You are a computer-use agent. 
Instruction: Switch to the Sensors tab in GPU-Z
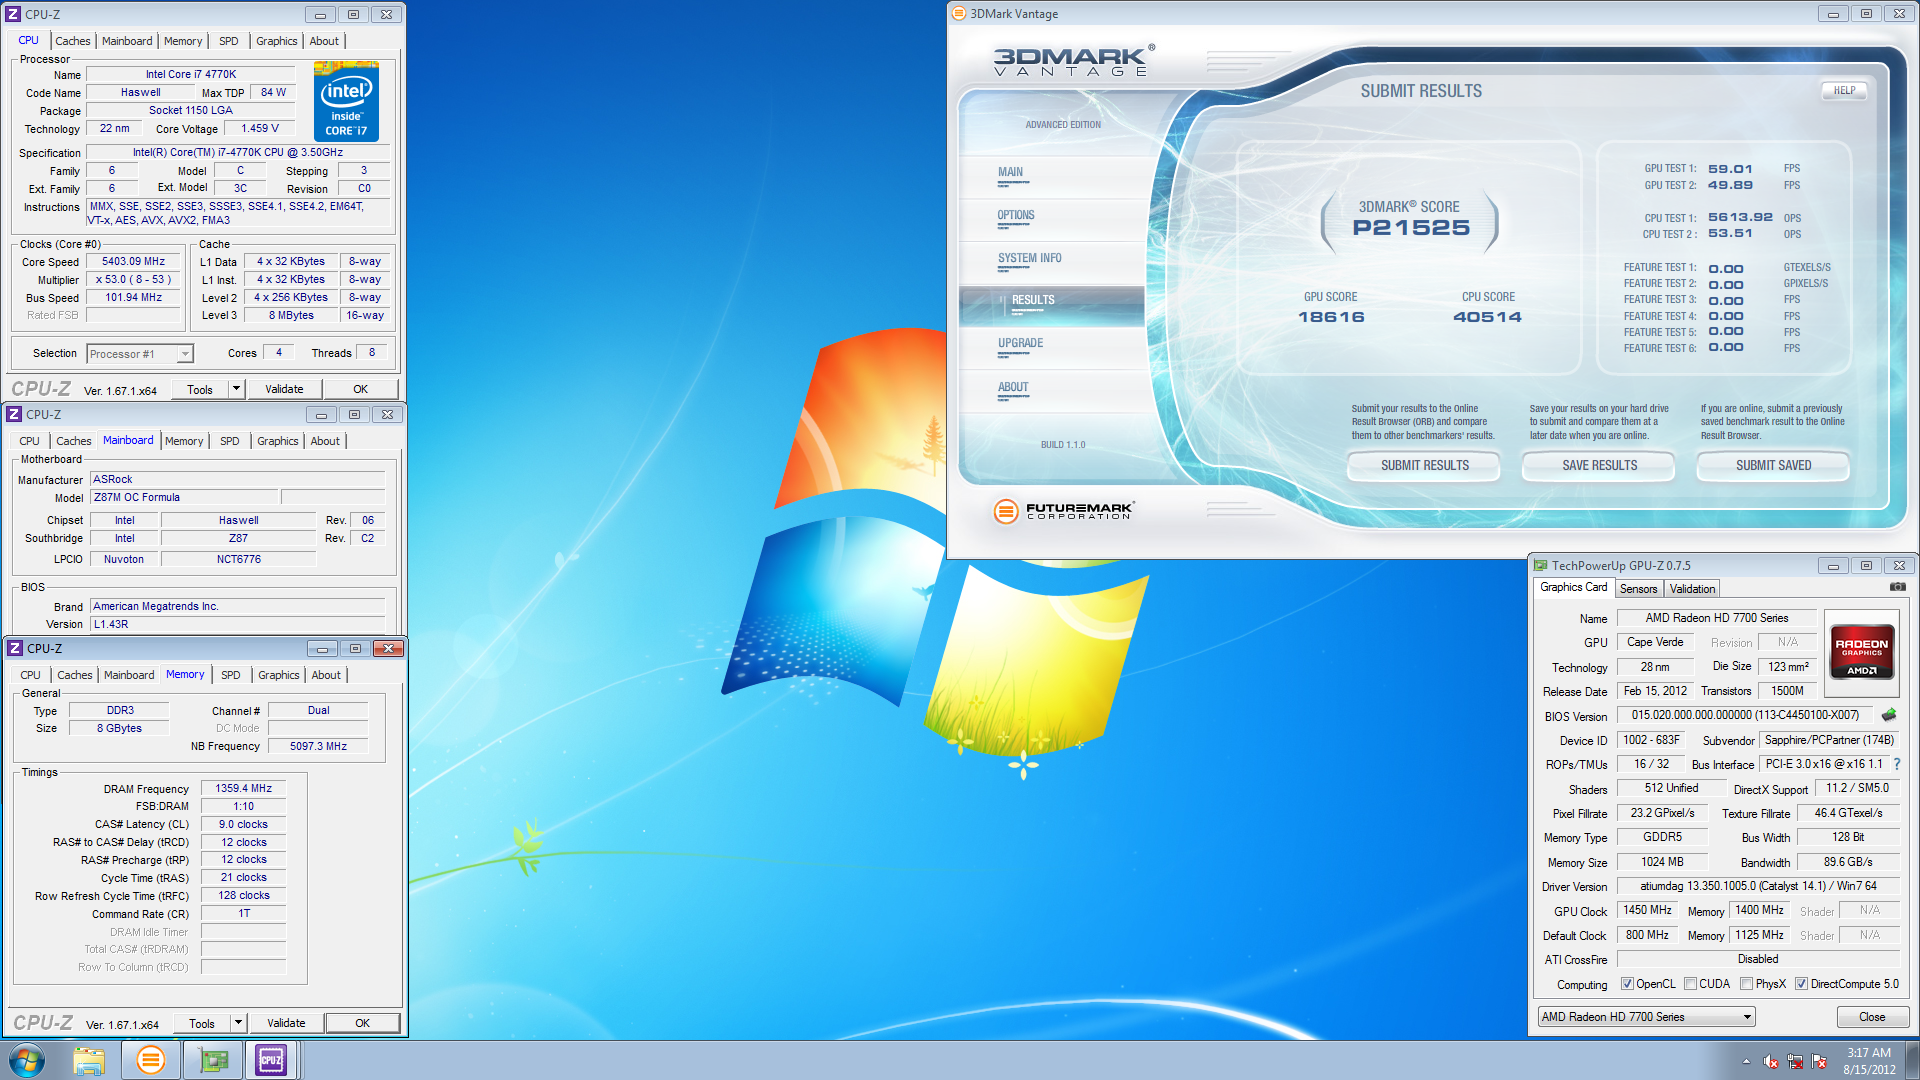pyautogui.click(x=1638, y=589)
